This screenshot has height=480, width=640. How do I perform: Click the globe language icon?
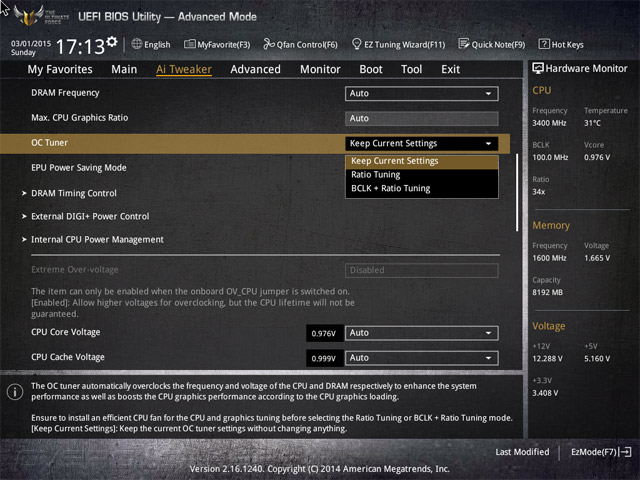point(137,44)
